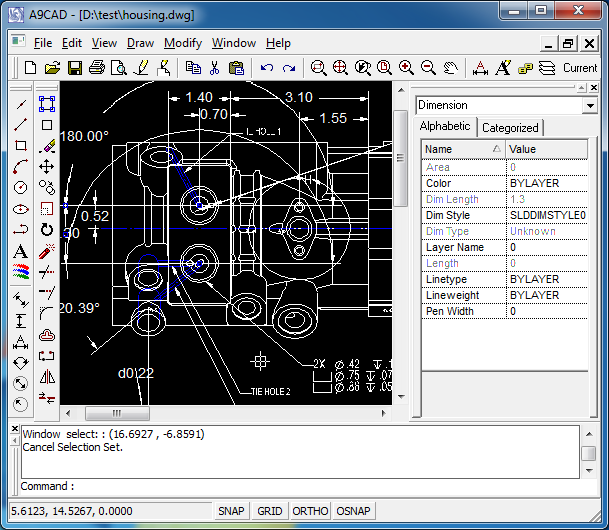Create a new drawing file
The height and width of the screenshot is (530, 609).
click(x=30, y=68)
